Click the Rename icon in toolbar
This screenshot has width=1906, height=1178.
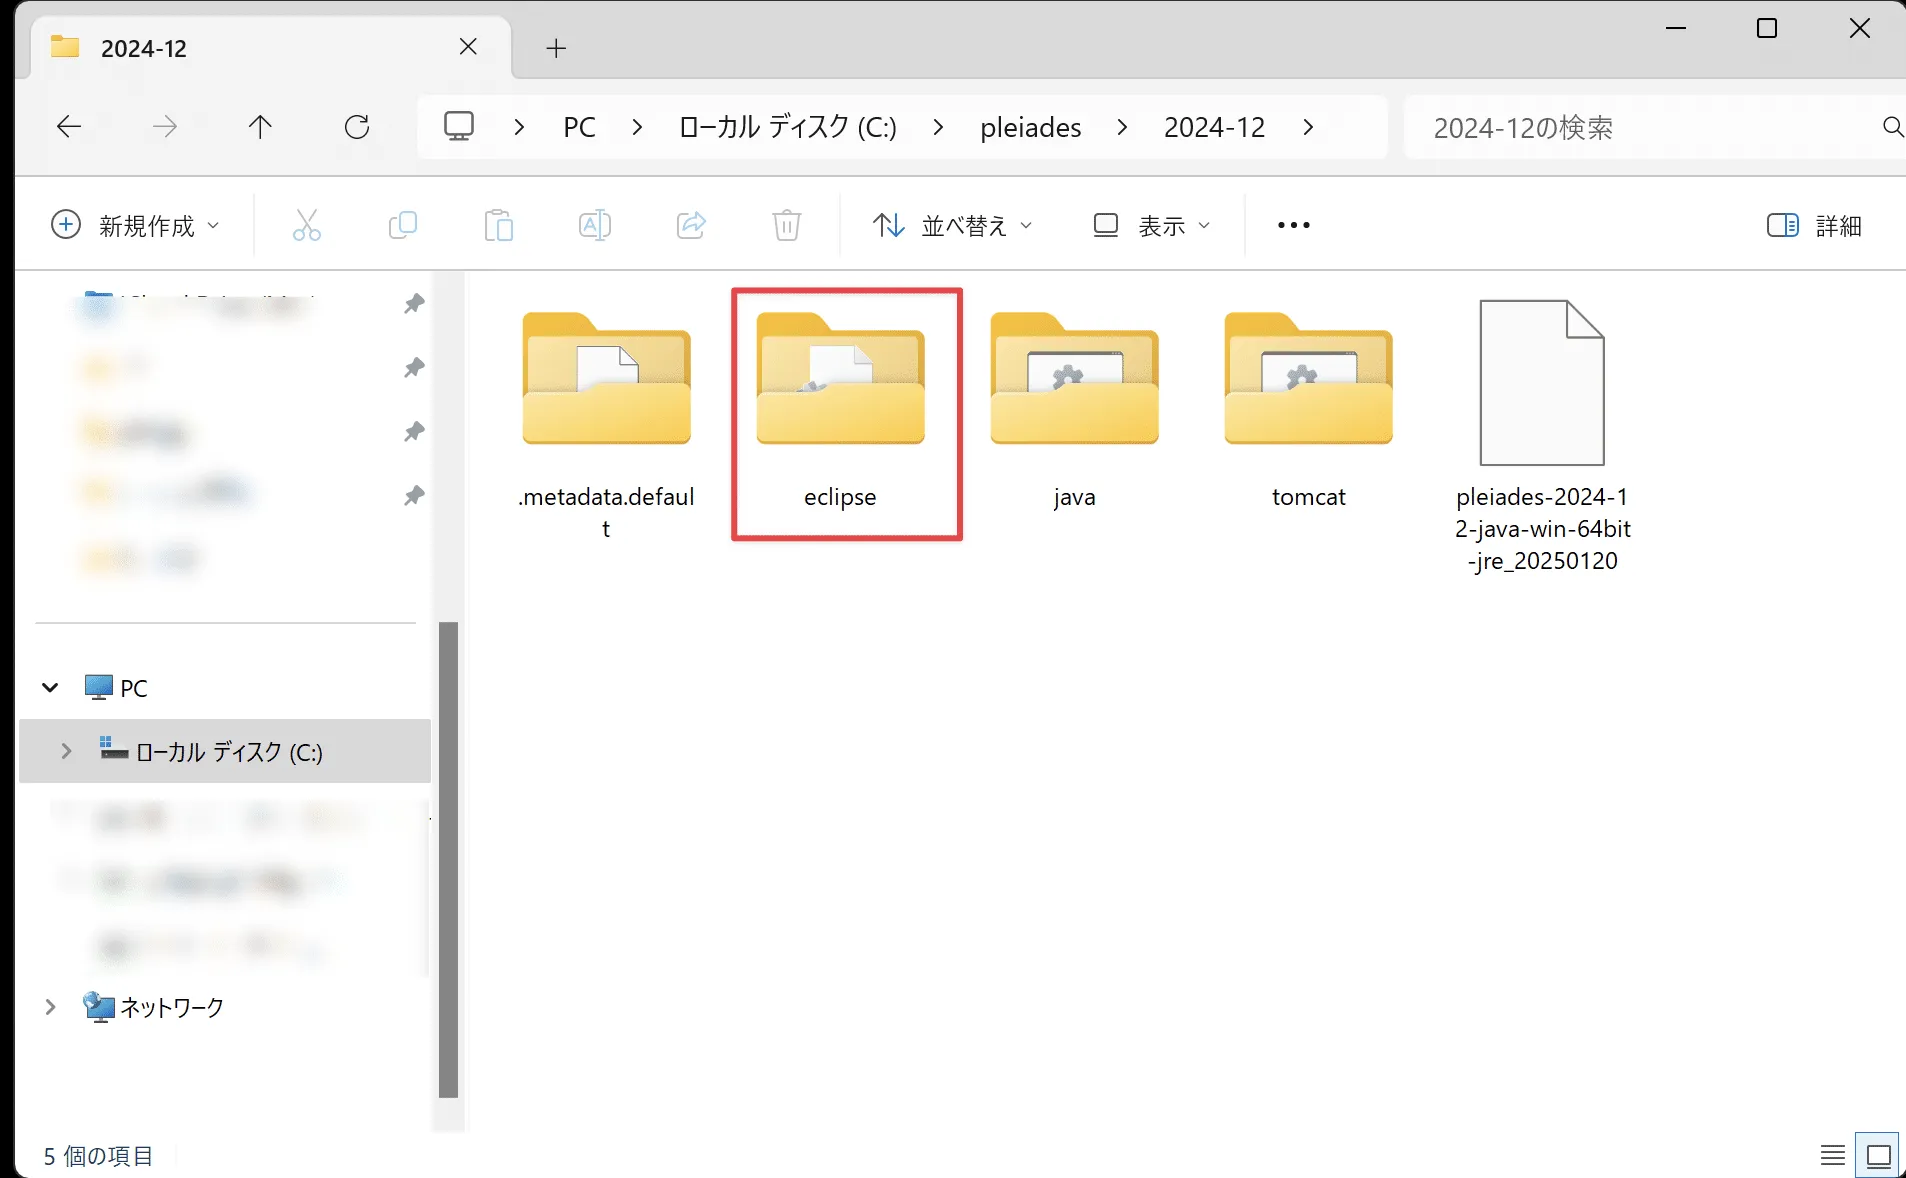pos(595,225)
